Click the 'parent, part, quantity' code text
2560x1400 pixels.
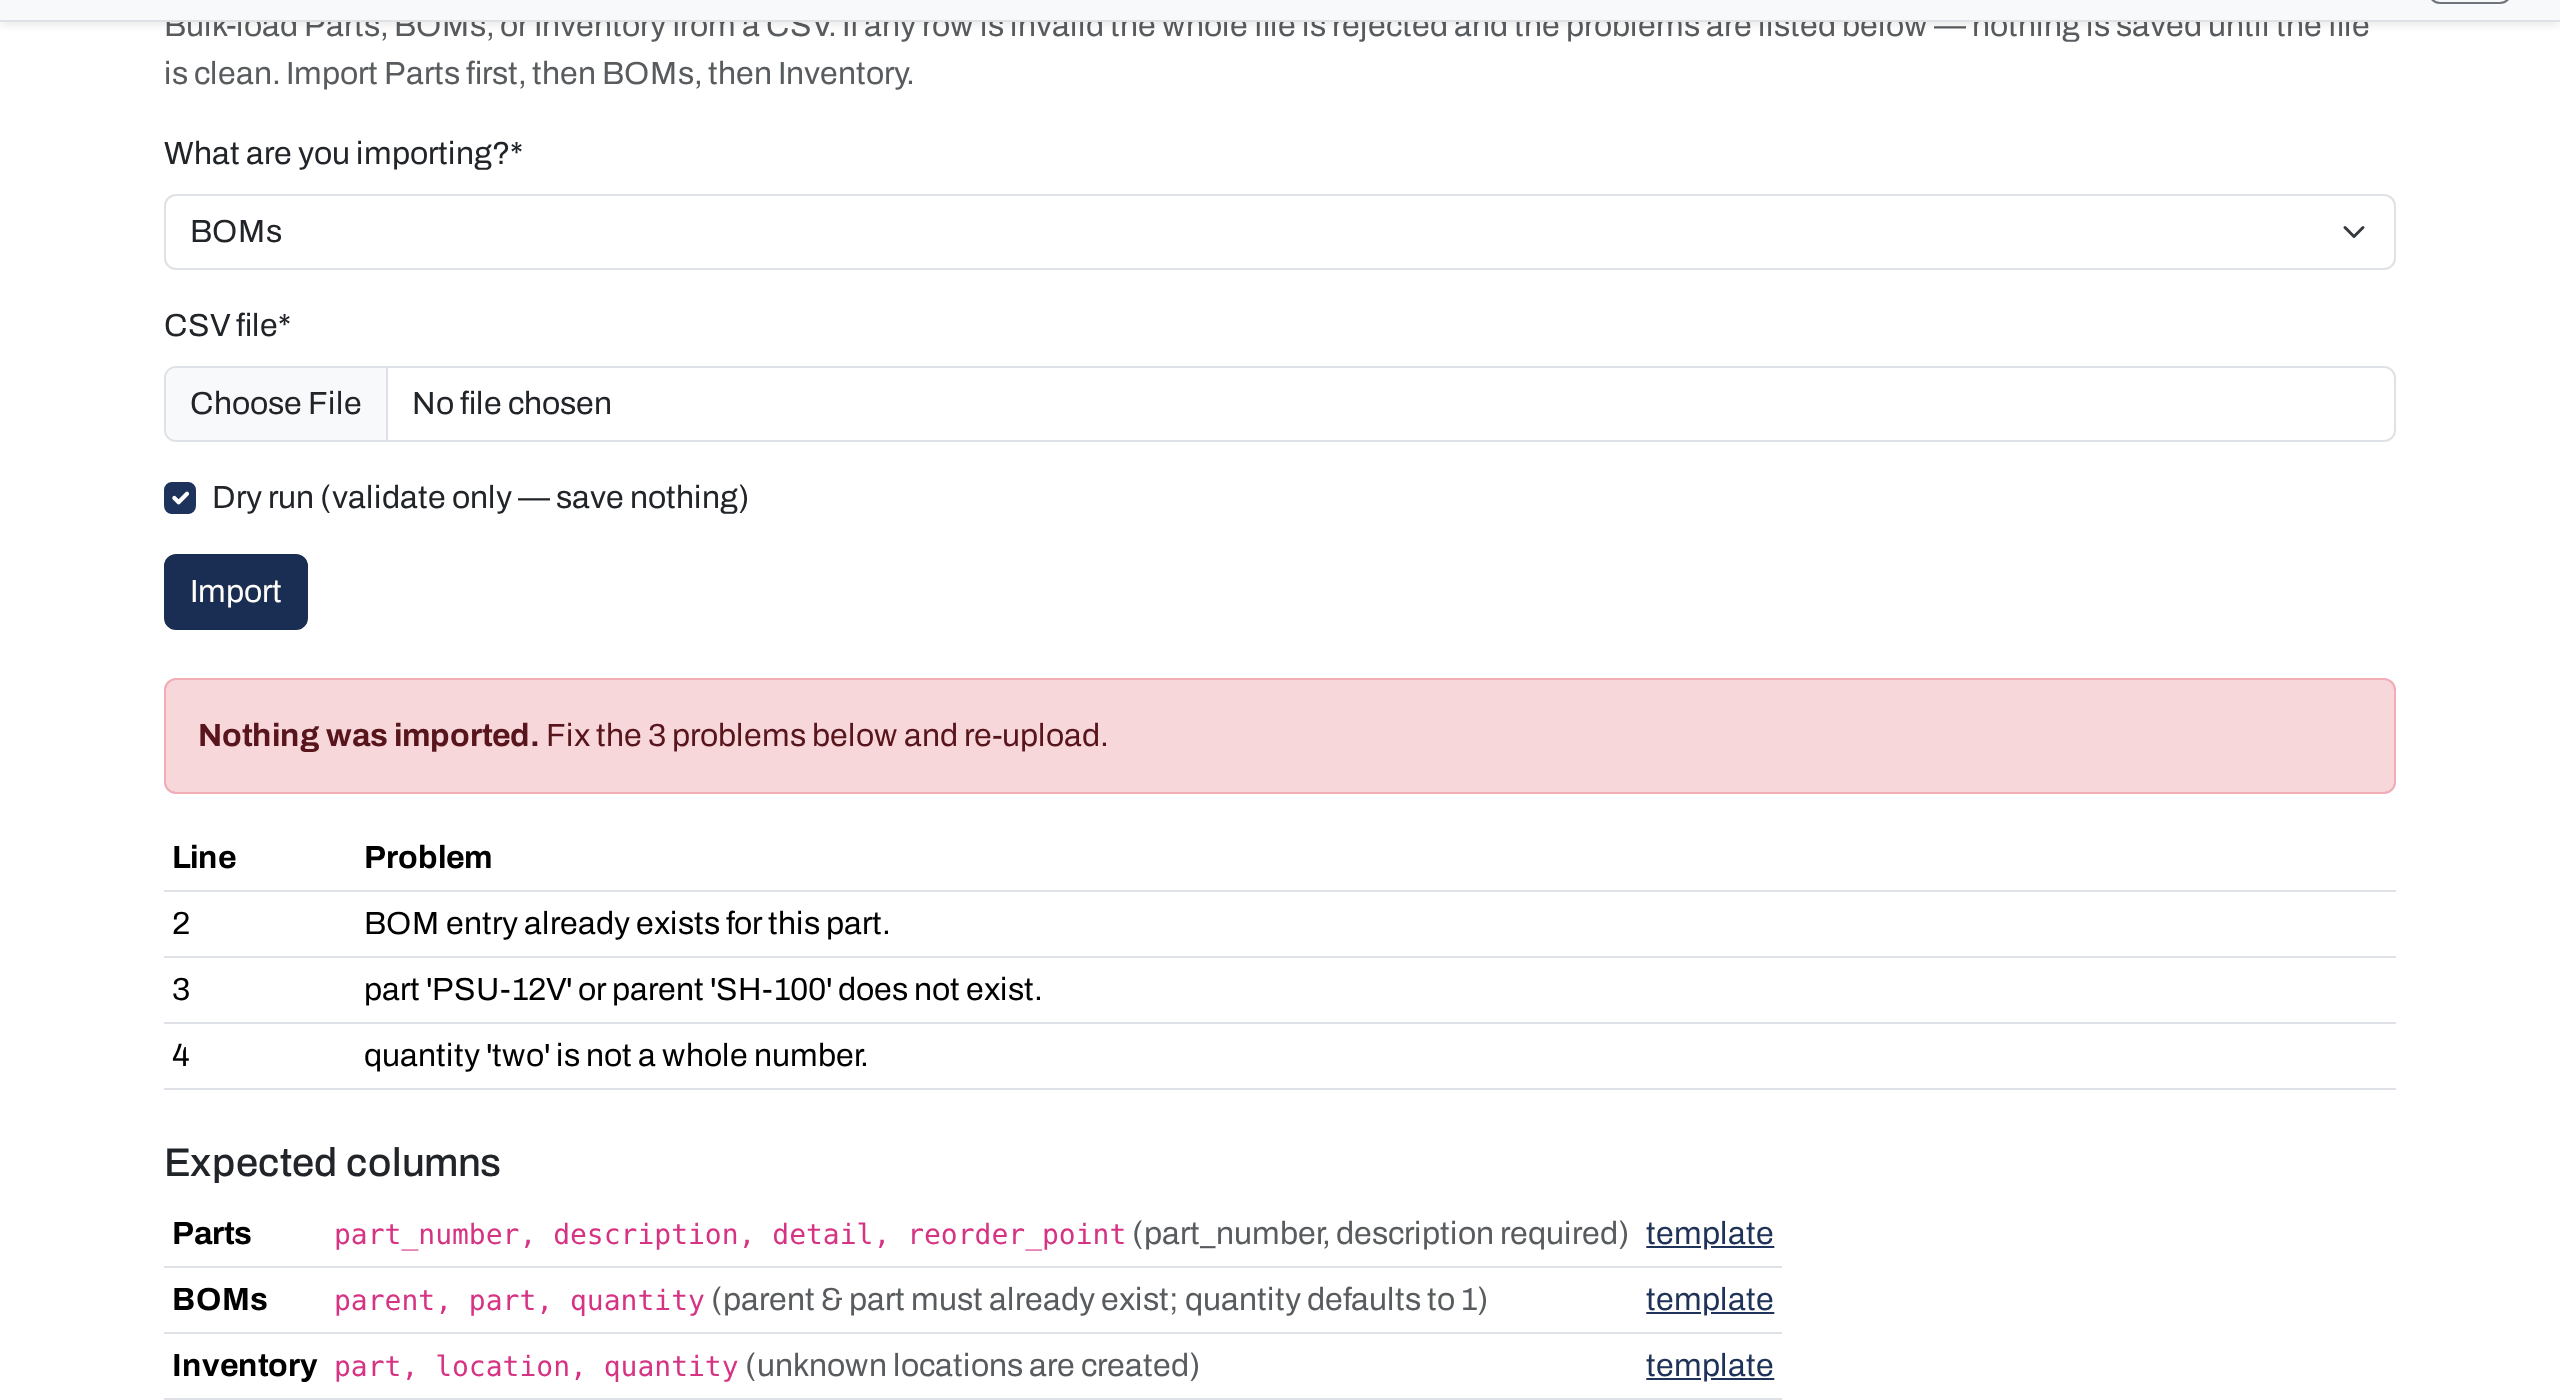tap(519, 1301)
